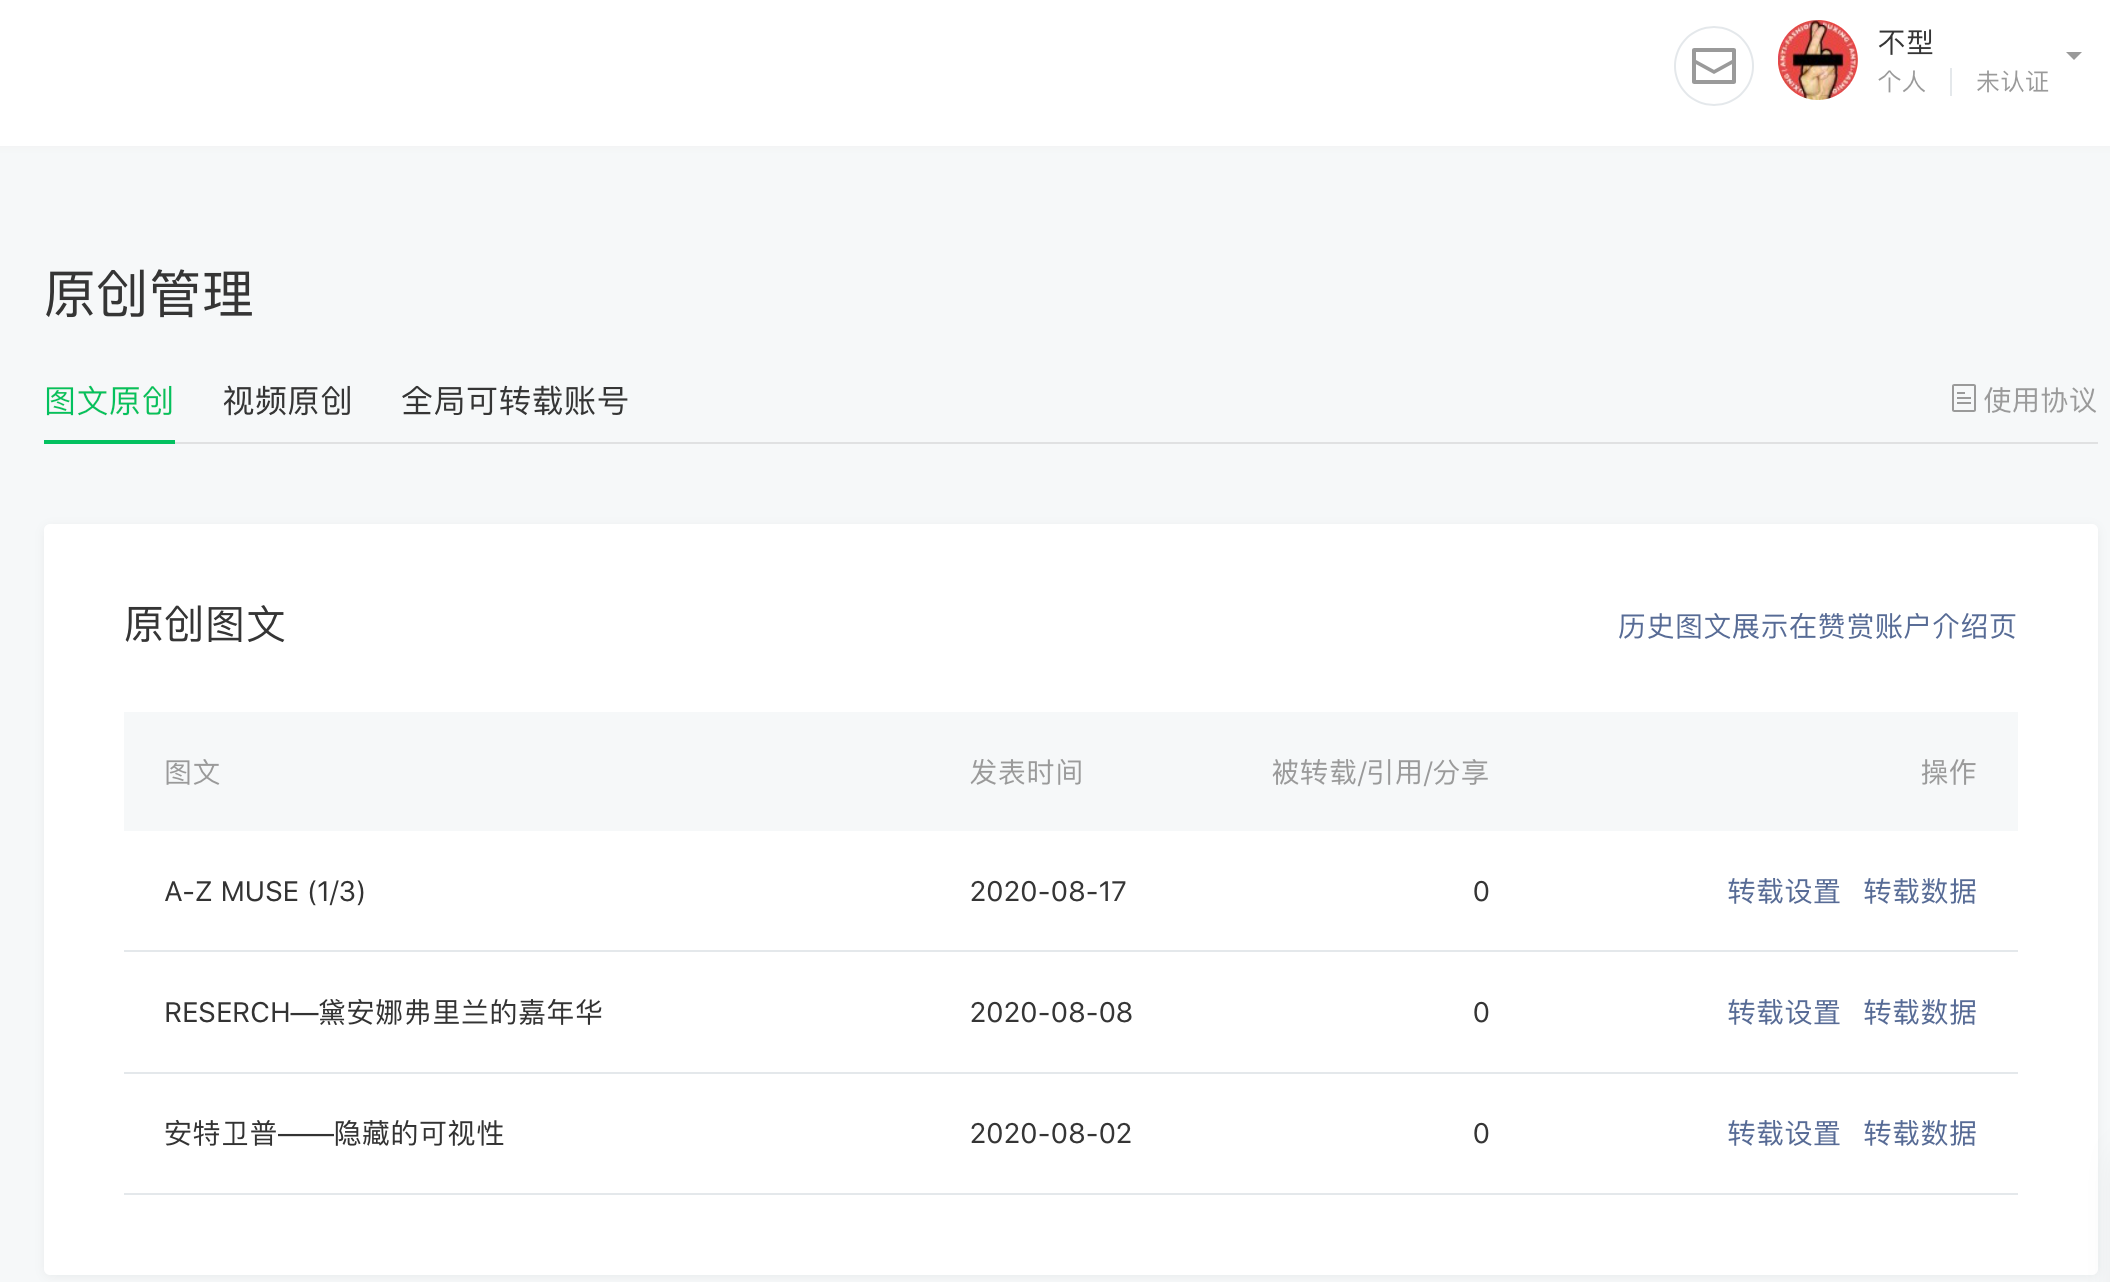This screenshot has height=1282, width=2110.
Task: Switch to the 全局可转载账号 tab
Action: [x=514, y=401]
